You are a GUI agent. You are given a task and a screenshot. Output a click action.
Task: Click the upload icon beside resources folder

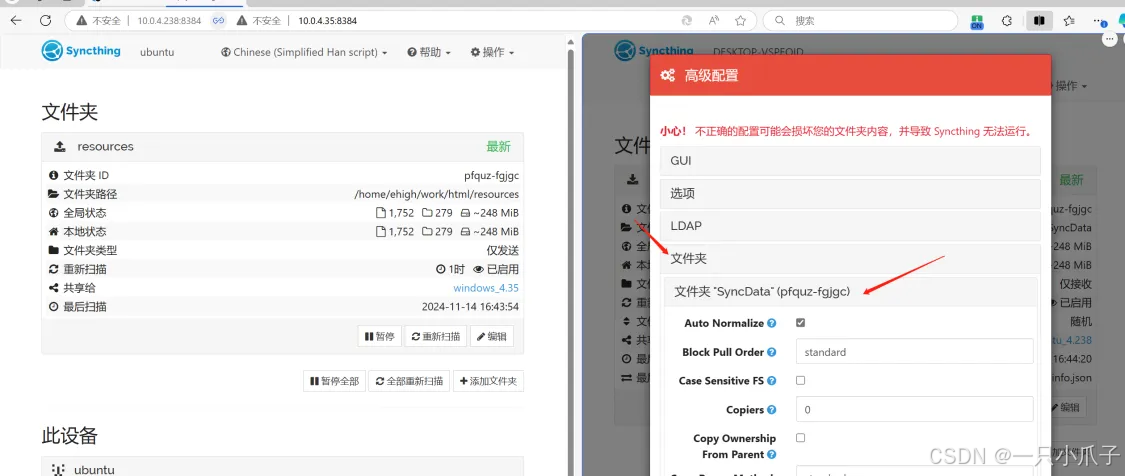coord(60,146)
